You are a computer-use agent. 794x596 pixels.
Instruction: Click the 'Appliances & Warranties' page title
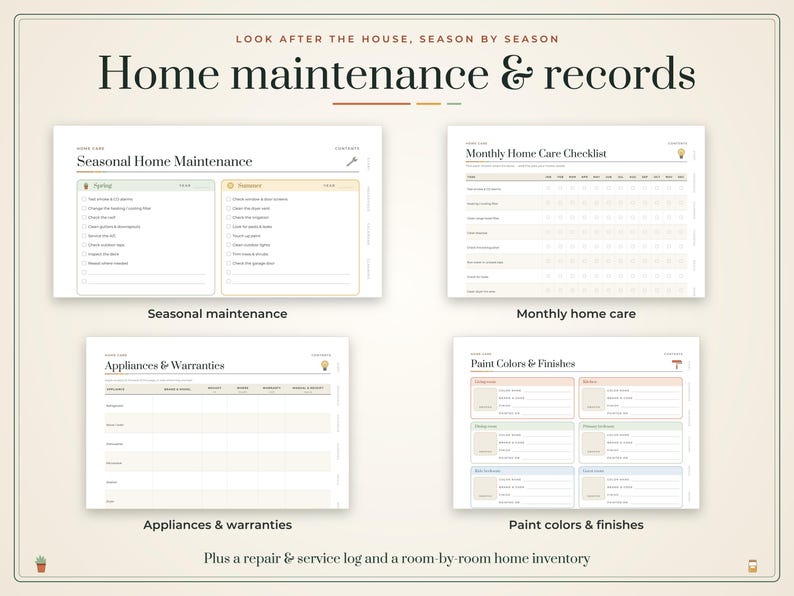tap(165, 365)
